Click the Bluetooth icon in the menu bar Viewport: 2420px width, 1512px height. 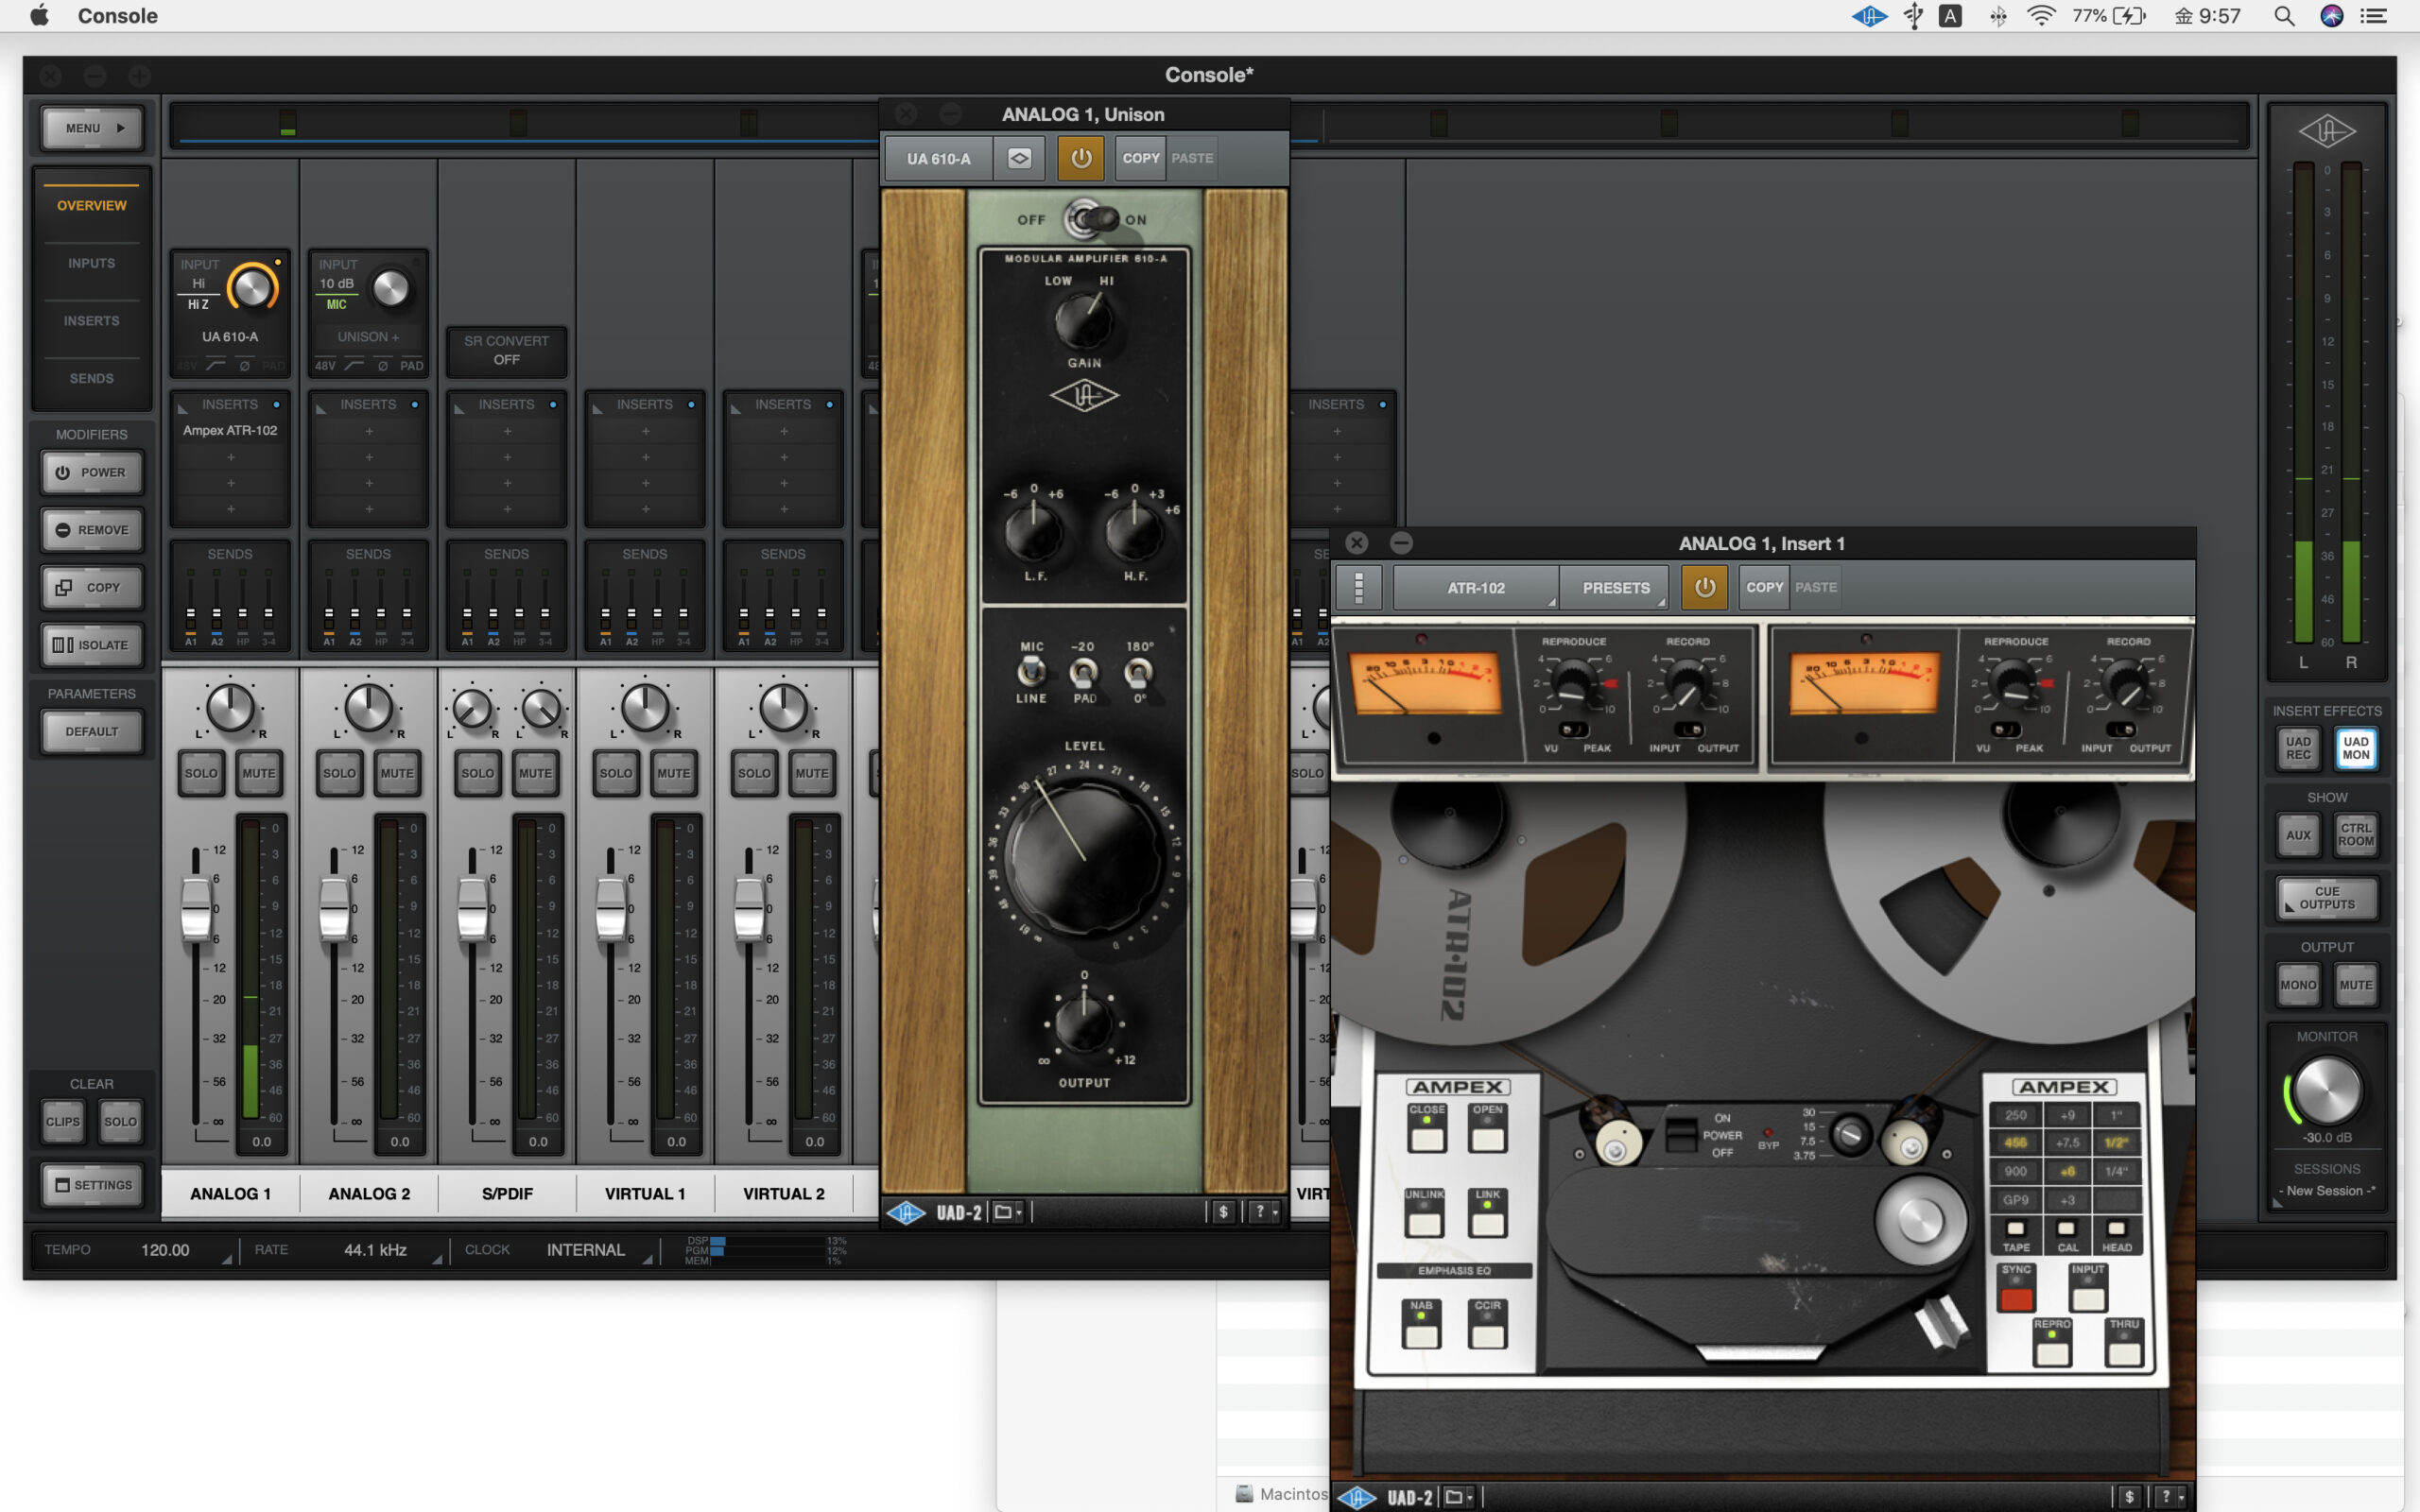click(1998, 16)
